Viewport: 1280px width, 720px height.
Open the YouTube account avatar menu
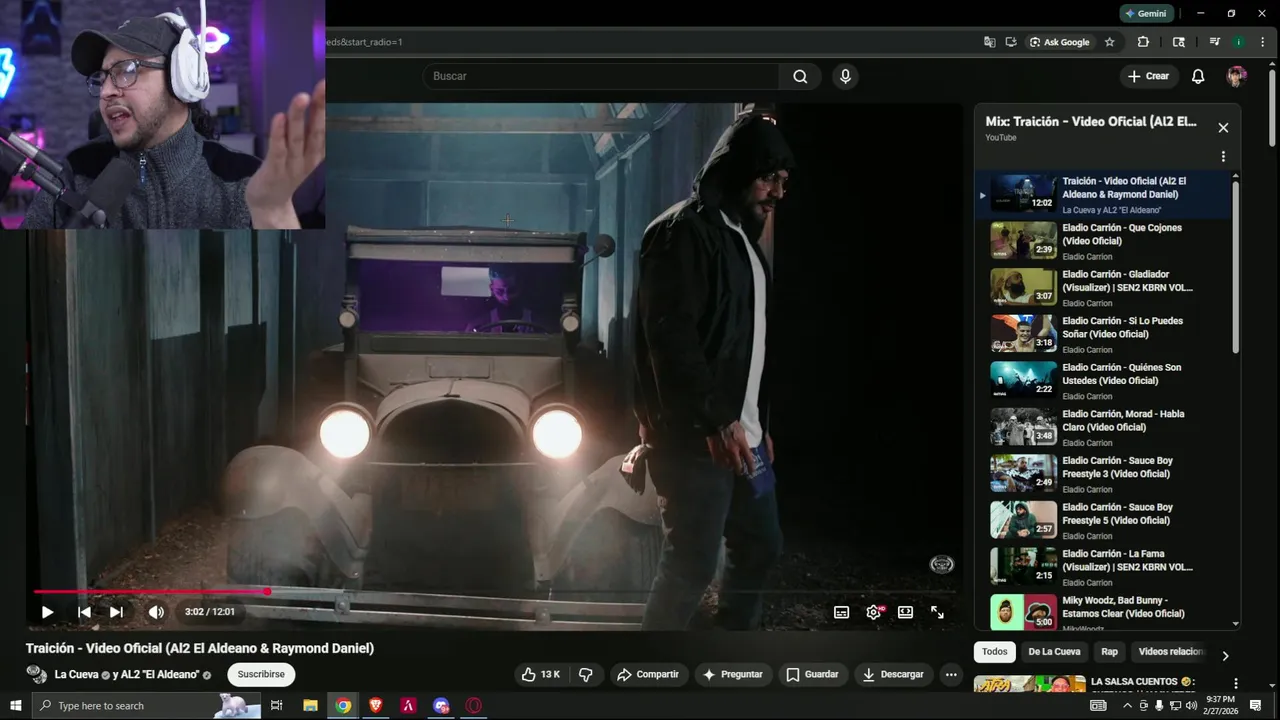click(x=1237, y=76)
